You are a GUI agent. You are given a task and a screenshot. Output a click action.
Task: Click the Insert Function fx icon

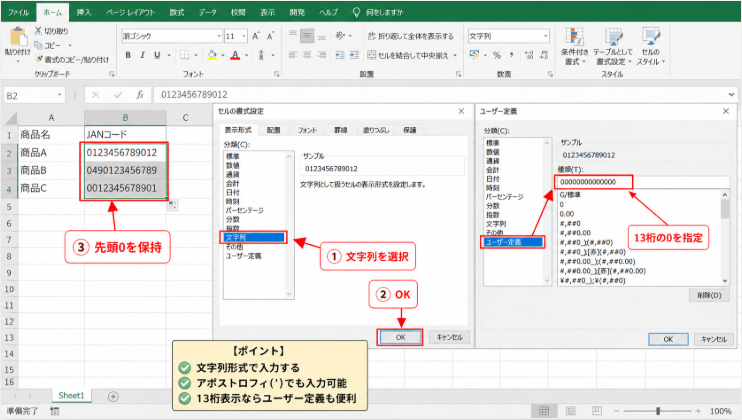click(140, 95)
